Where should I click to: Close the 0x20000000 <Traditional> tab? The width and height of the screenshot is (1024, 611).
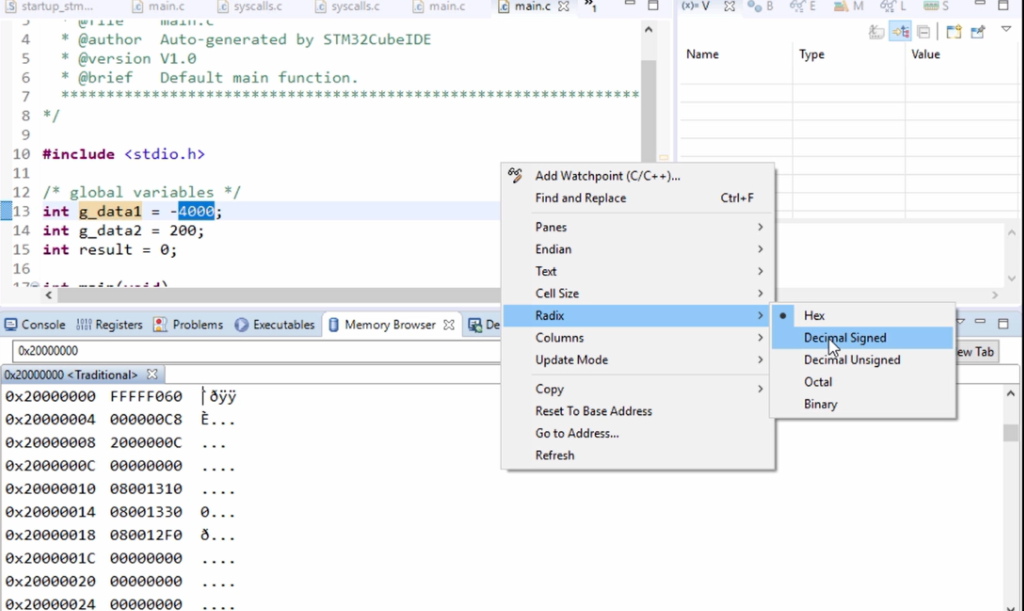click(x=152, y=375)
